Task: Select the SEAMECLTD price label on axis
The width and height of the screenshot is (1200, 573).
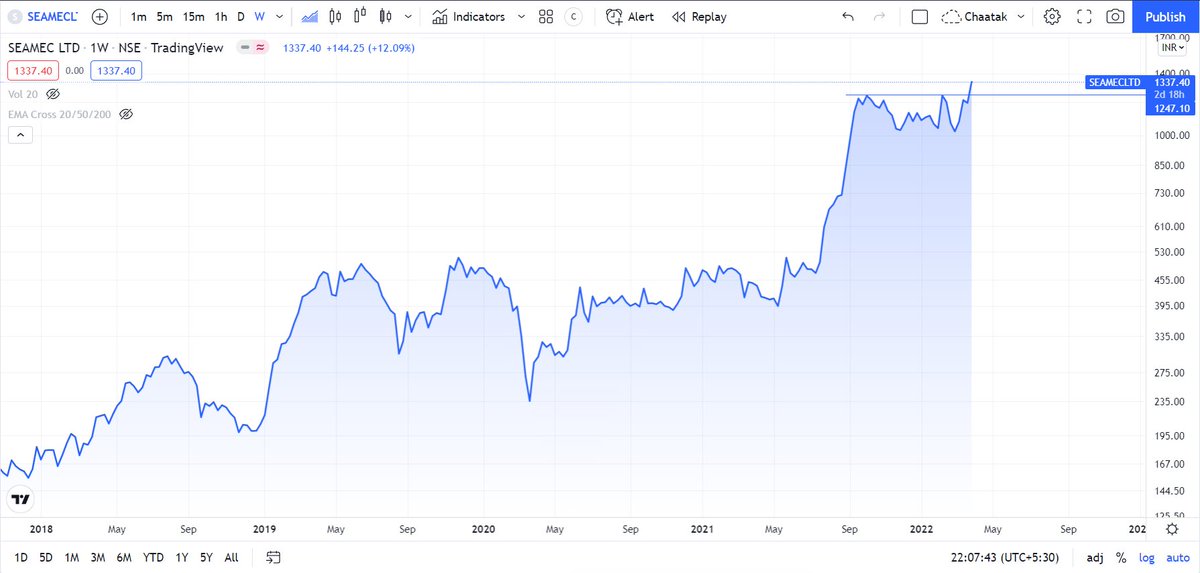Action: (1113, 83)
